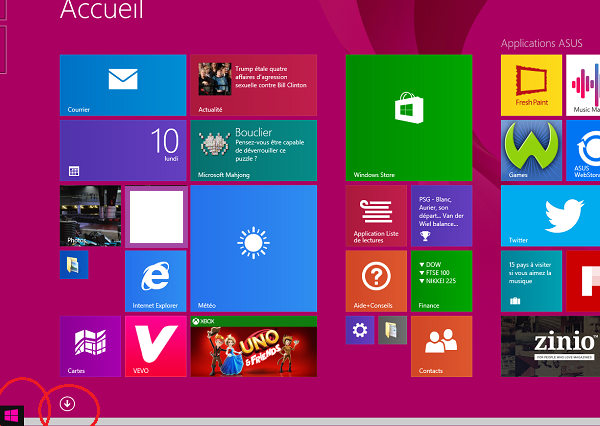Open the sports tile about PSG - Blanc
Image resolution: width=600 pixels, height=426 pixels.
click(x=441, y=216)
